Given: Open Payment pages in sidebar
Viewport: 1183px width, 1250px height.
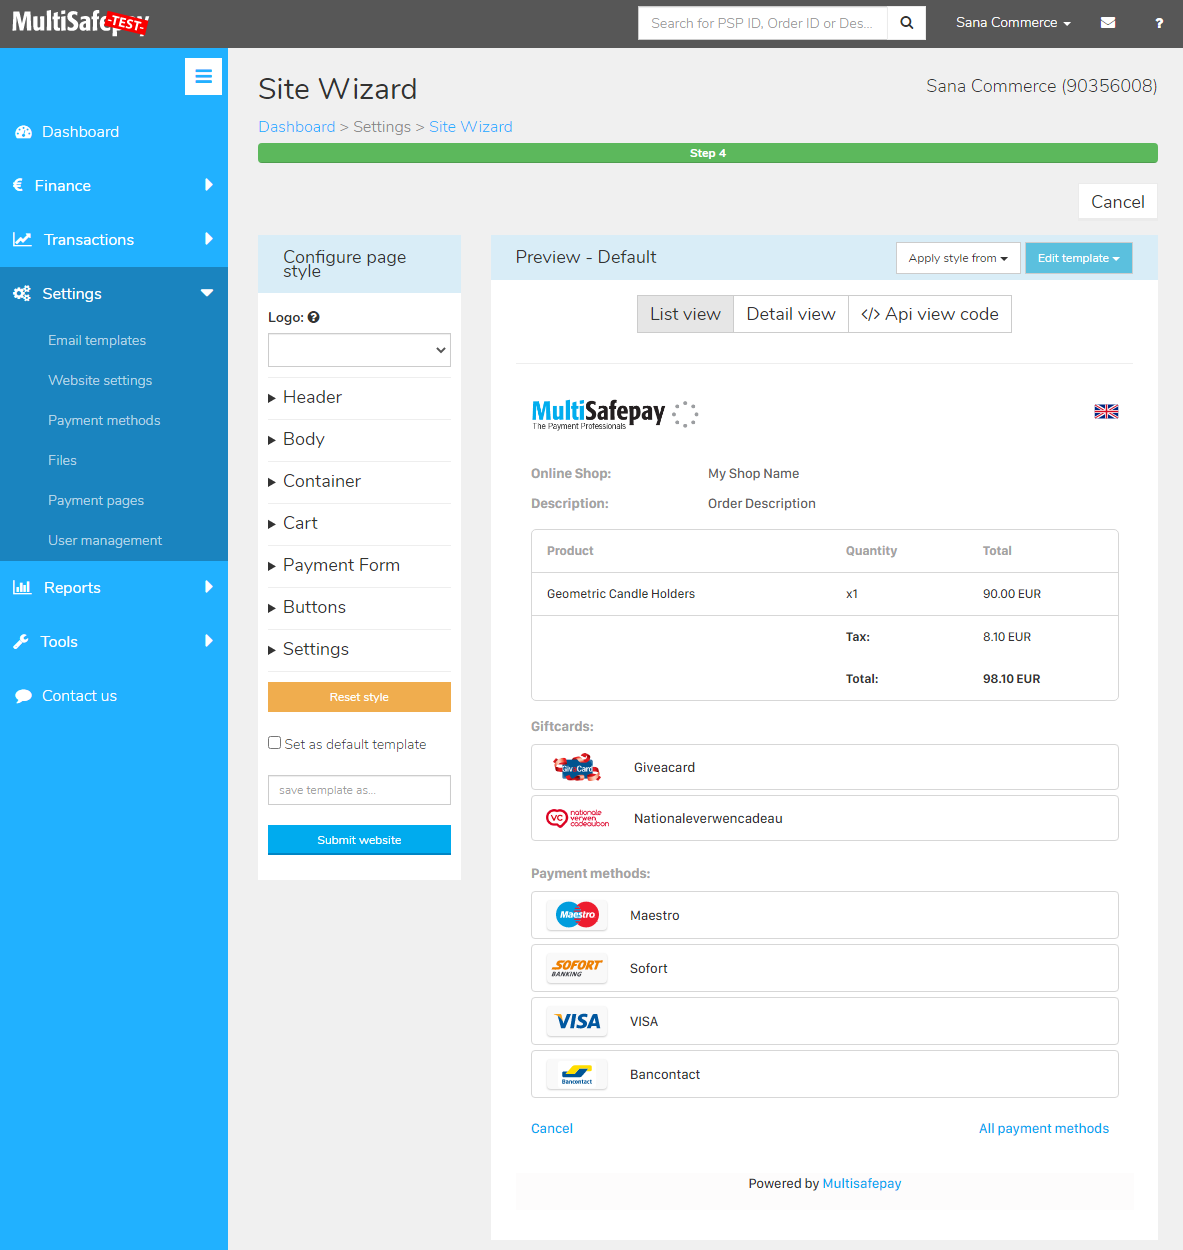Looking at the screenshot, I should 96,500.
